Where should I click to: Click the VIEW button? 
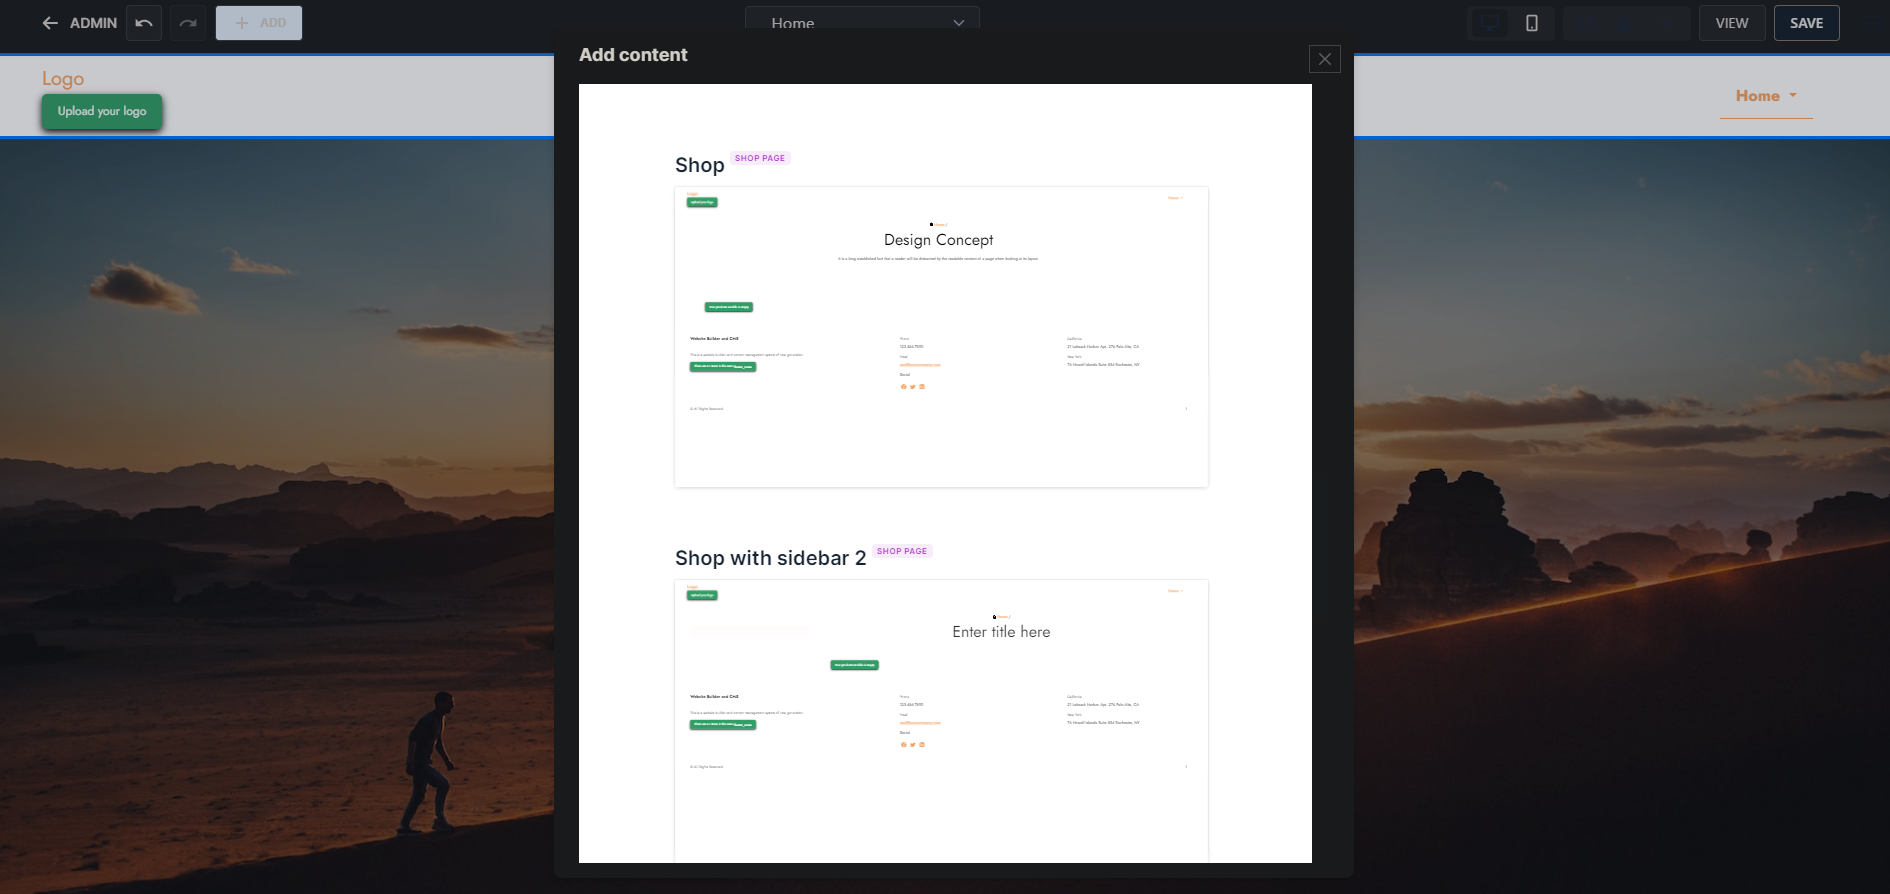[1732, 23]
